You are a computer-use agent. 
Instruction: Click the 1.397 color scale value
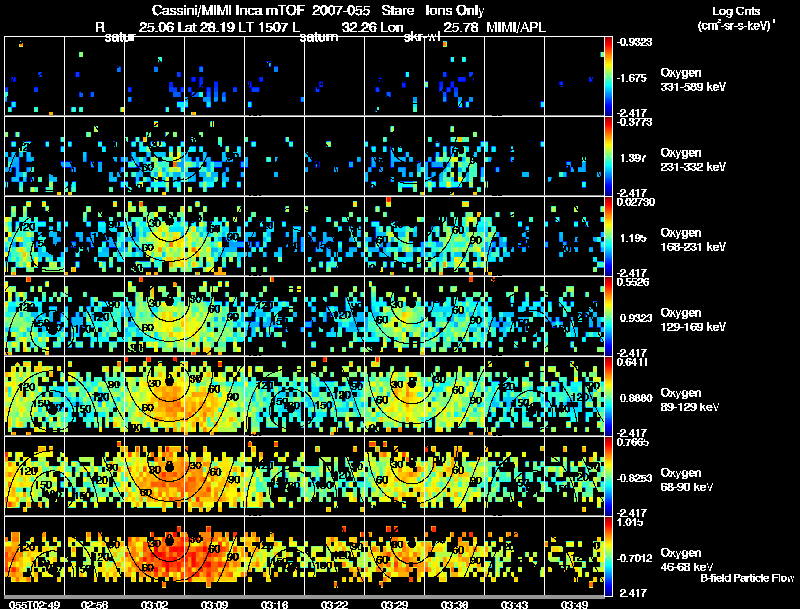pos(633,158)
